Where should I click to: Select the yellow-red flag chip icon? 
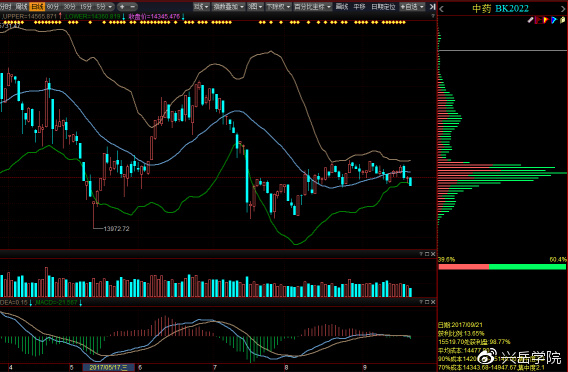click(x=546, y=20)
